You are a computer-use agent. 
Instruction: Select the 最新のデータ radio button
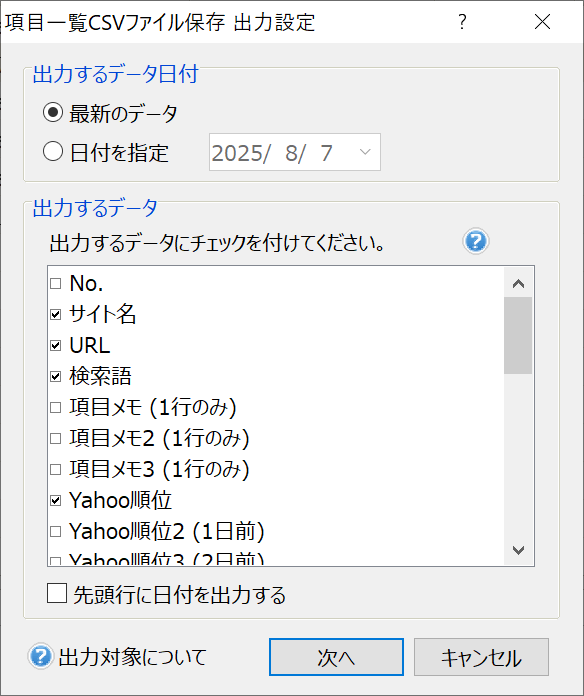[53, 112]
